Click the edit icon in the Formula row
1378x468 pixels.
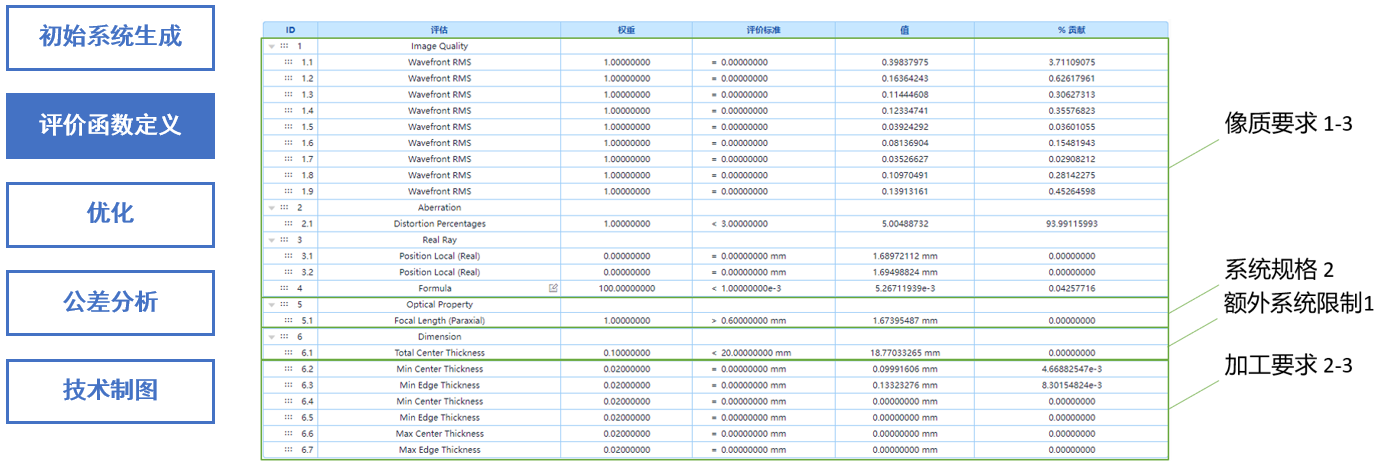tap(553, 288)
